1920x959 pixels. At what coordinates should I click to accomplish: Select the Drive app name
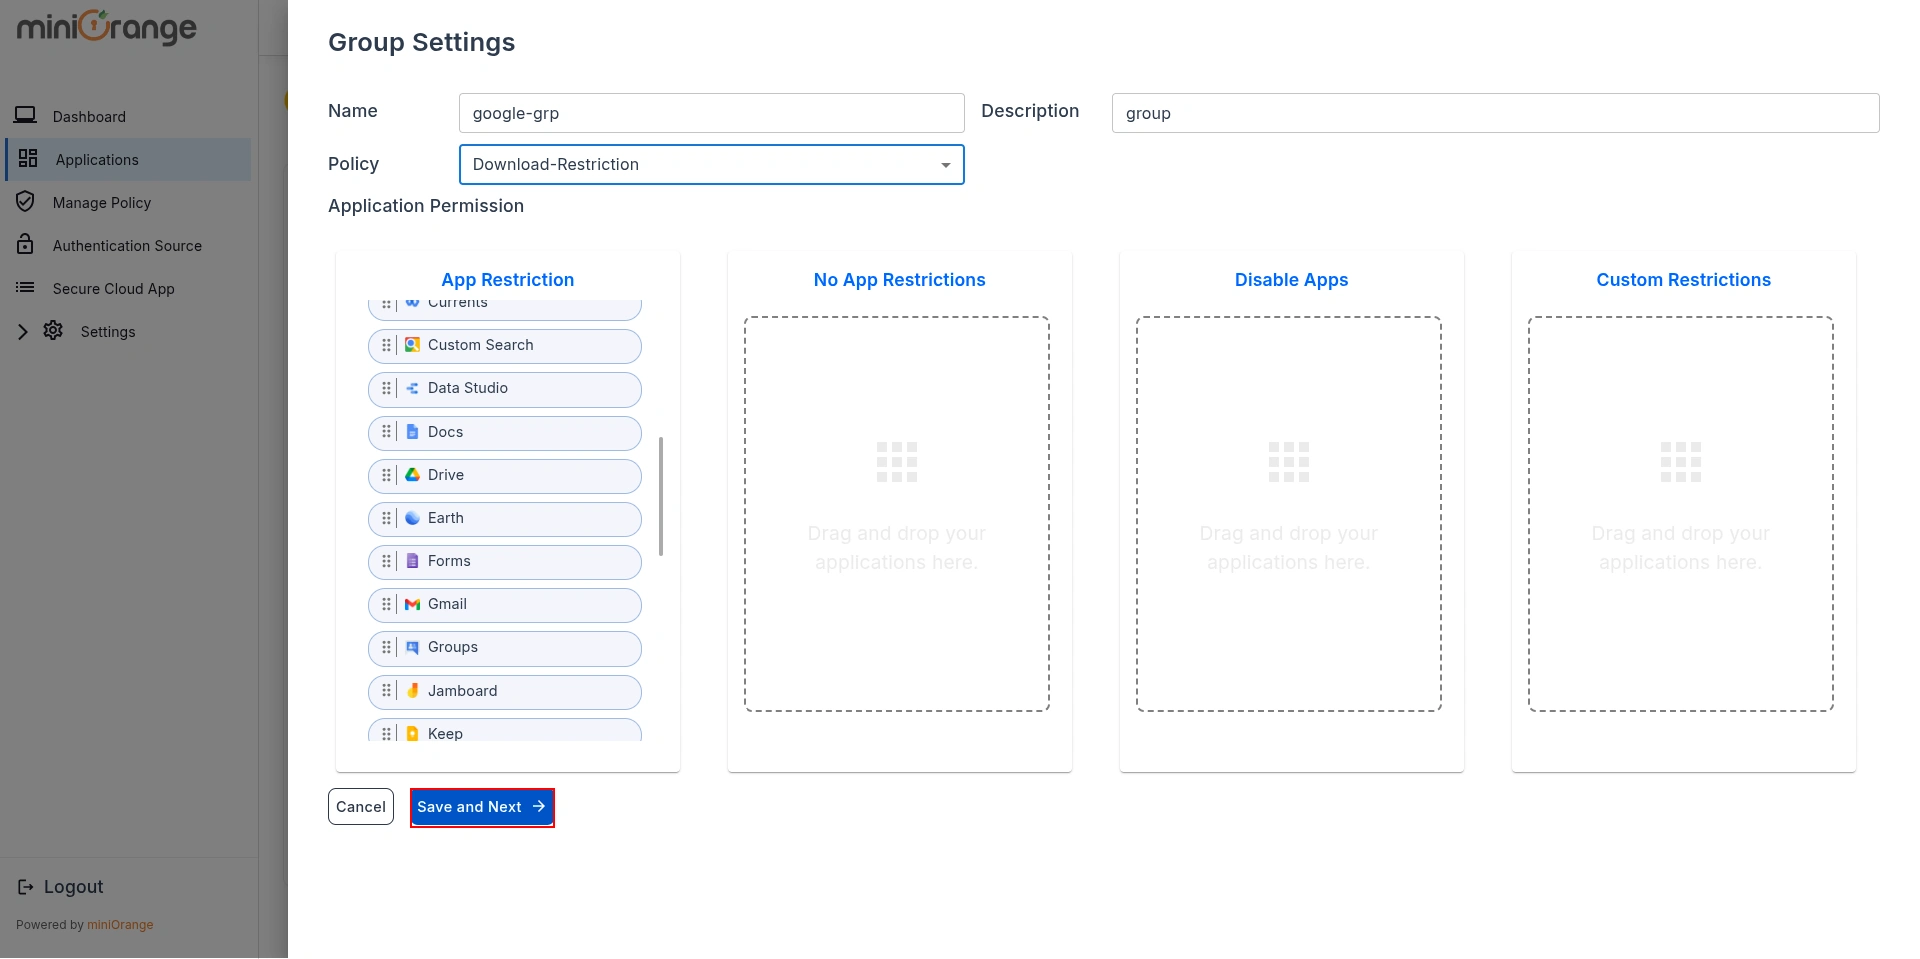[446, 475]
